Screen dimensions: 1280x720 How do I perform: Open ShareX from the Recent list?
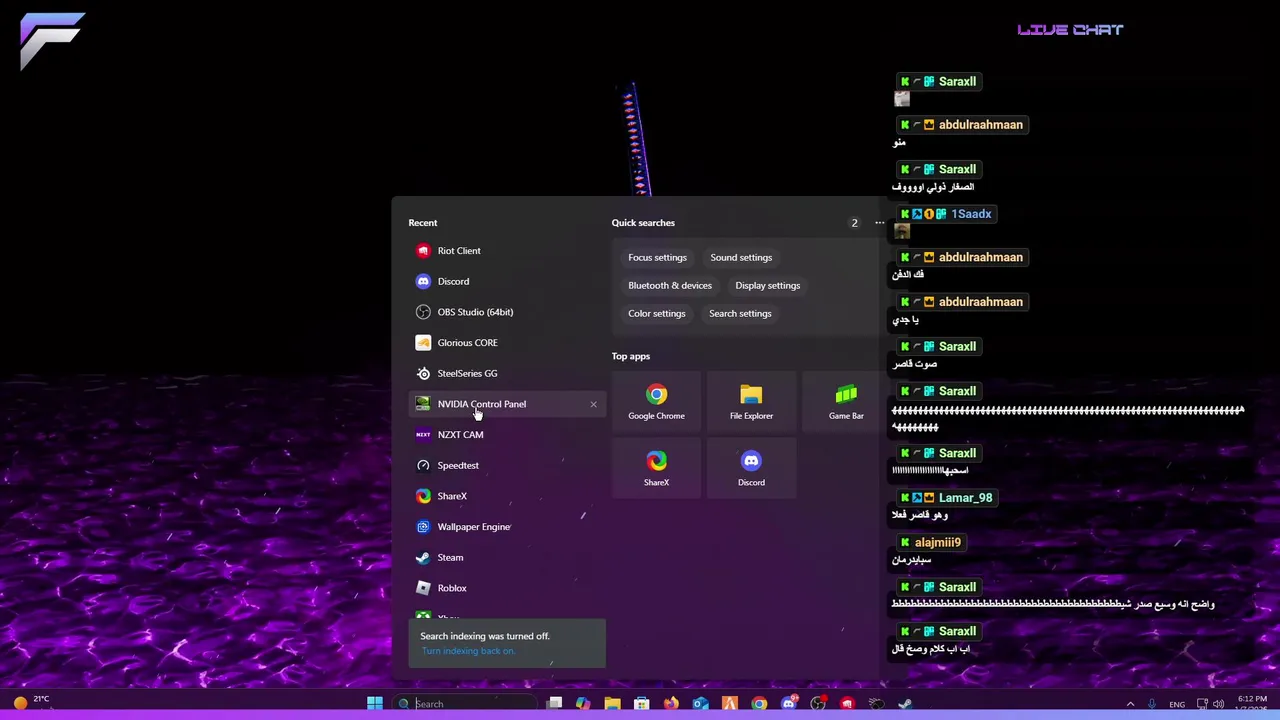tap(507, 496)
